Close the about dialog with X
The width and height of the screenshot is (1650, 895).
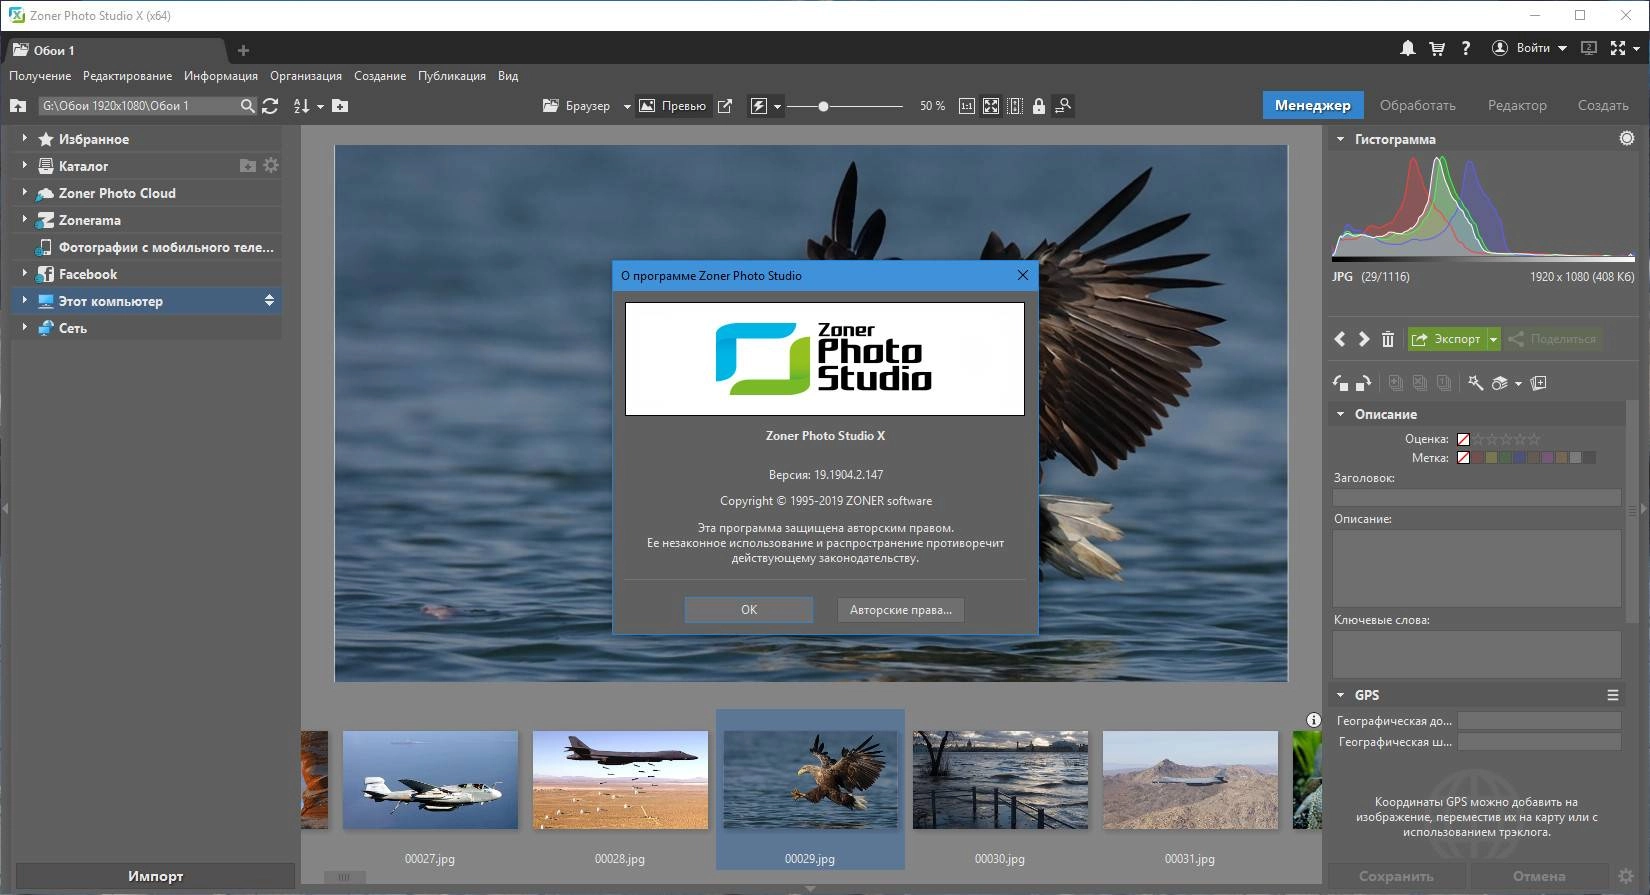(x=1022, y=275)
